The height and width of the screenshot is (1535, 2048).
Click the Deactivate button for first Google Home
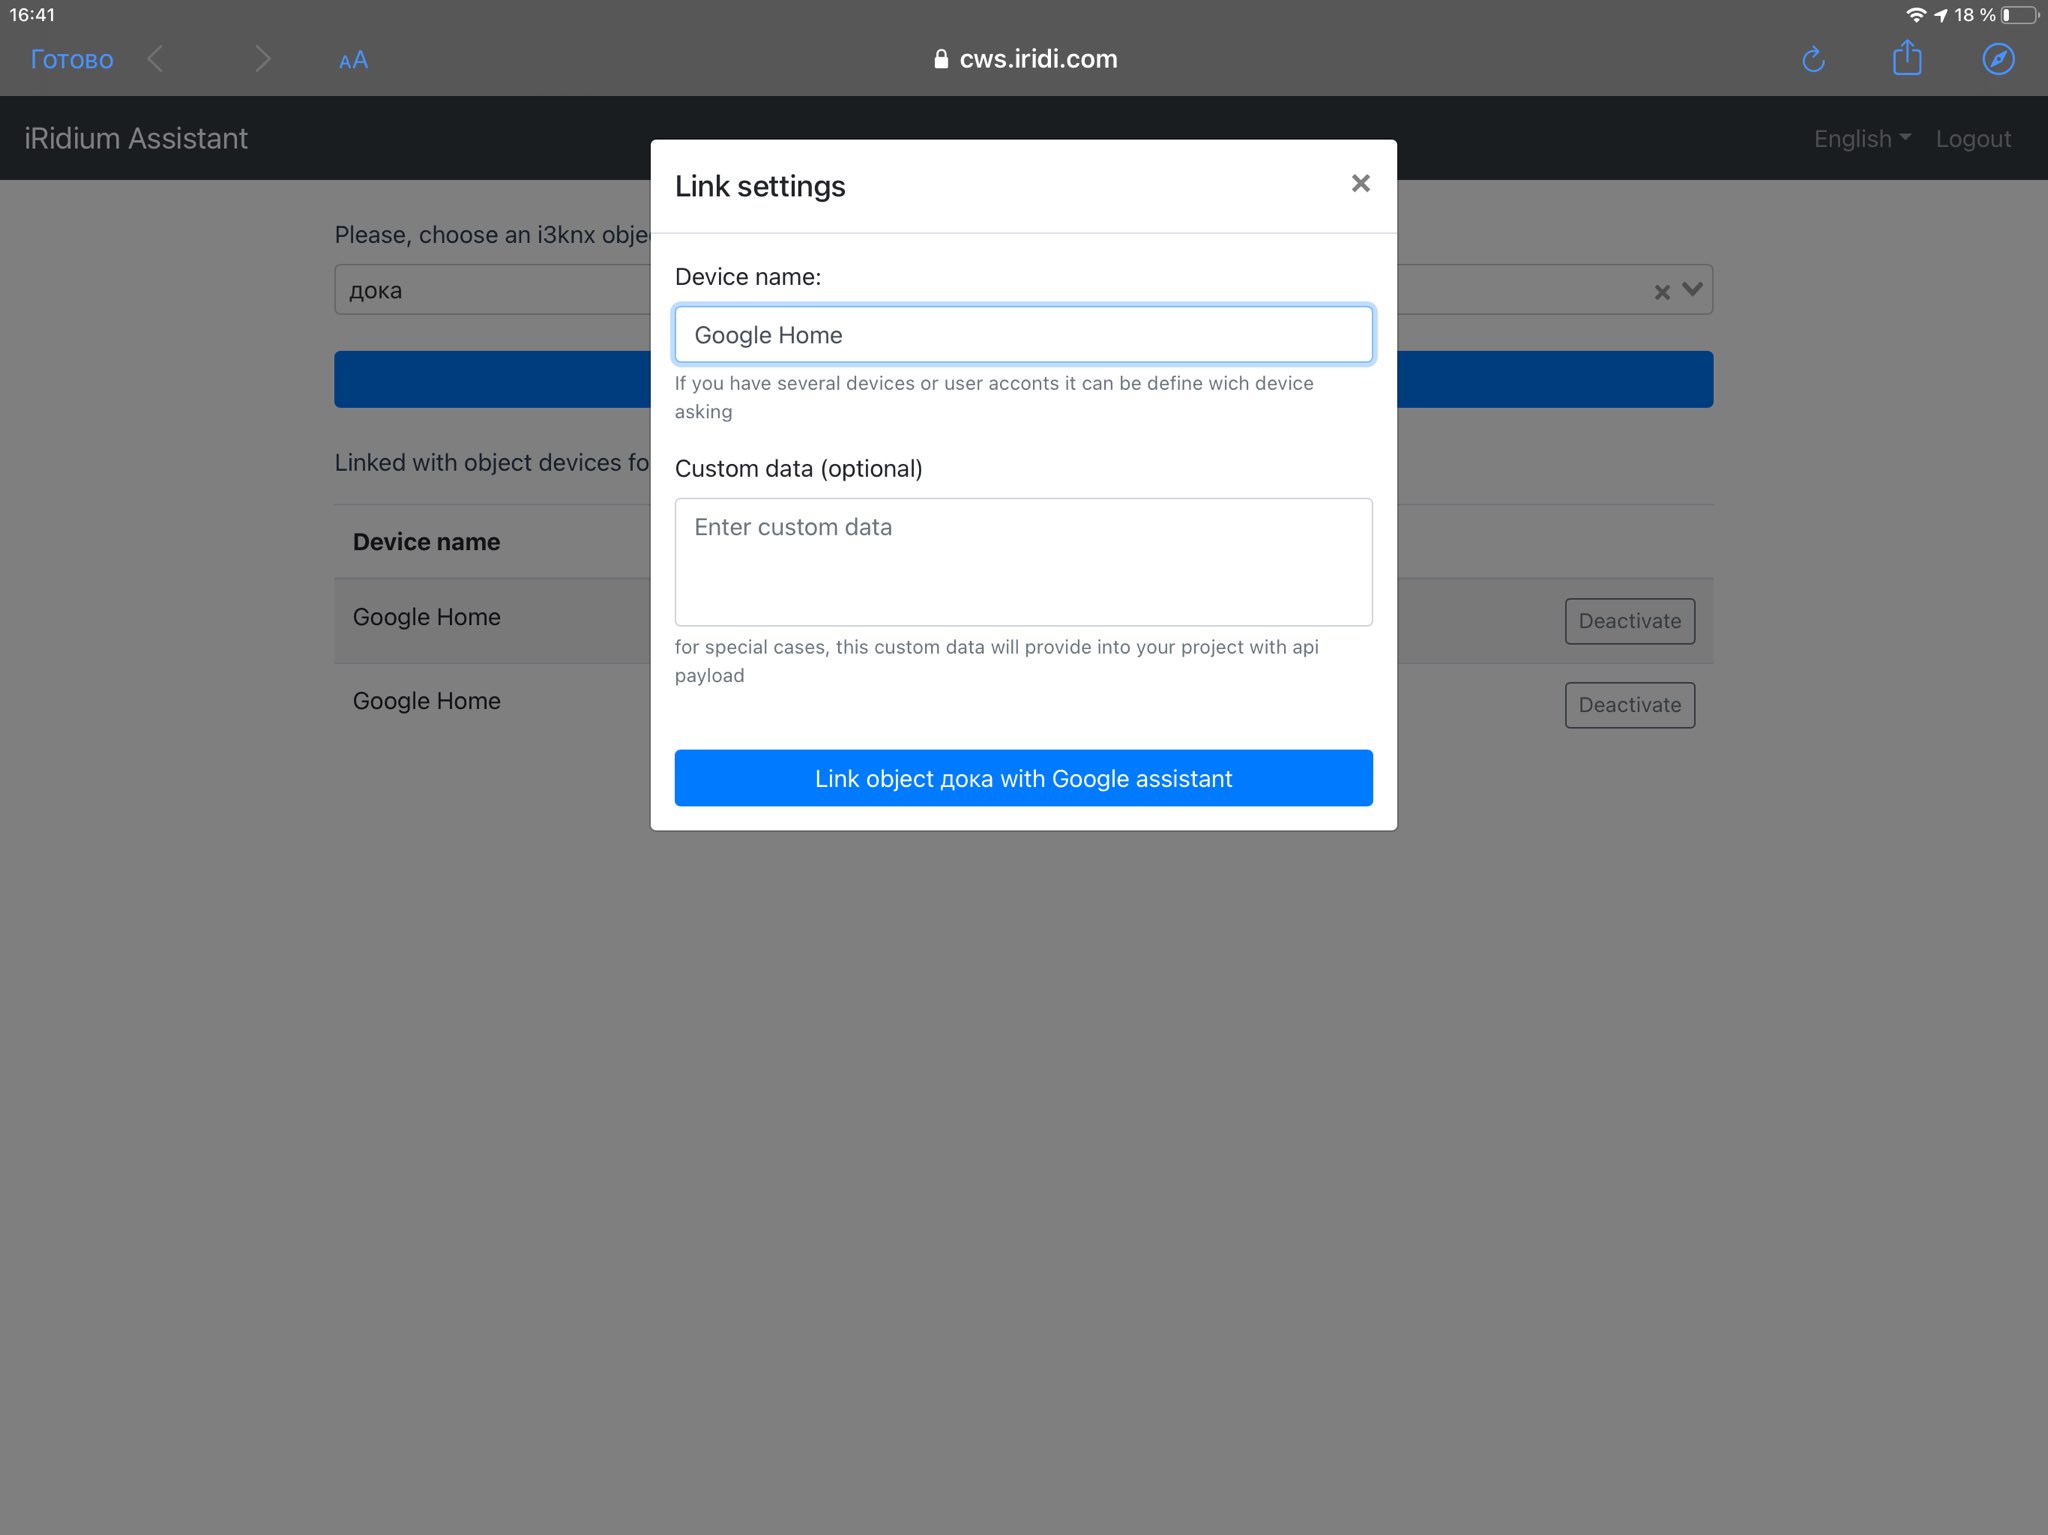(x=1629, y=621)
